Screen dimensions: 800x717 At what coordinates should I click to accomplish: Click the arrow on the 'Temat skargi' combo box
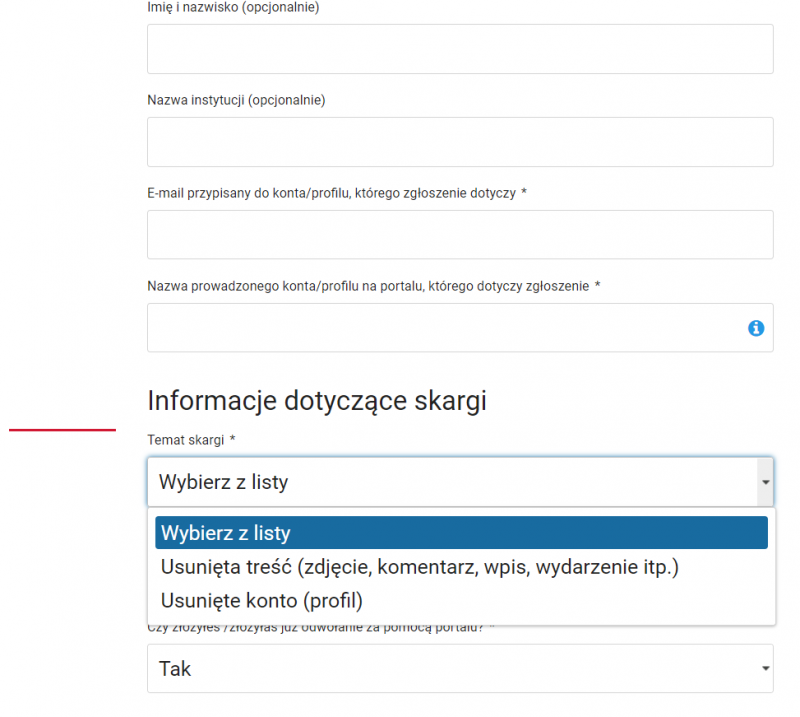(x=765, y=481)
